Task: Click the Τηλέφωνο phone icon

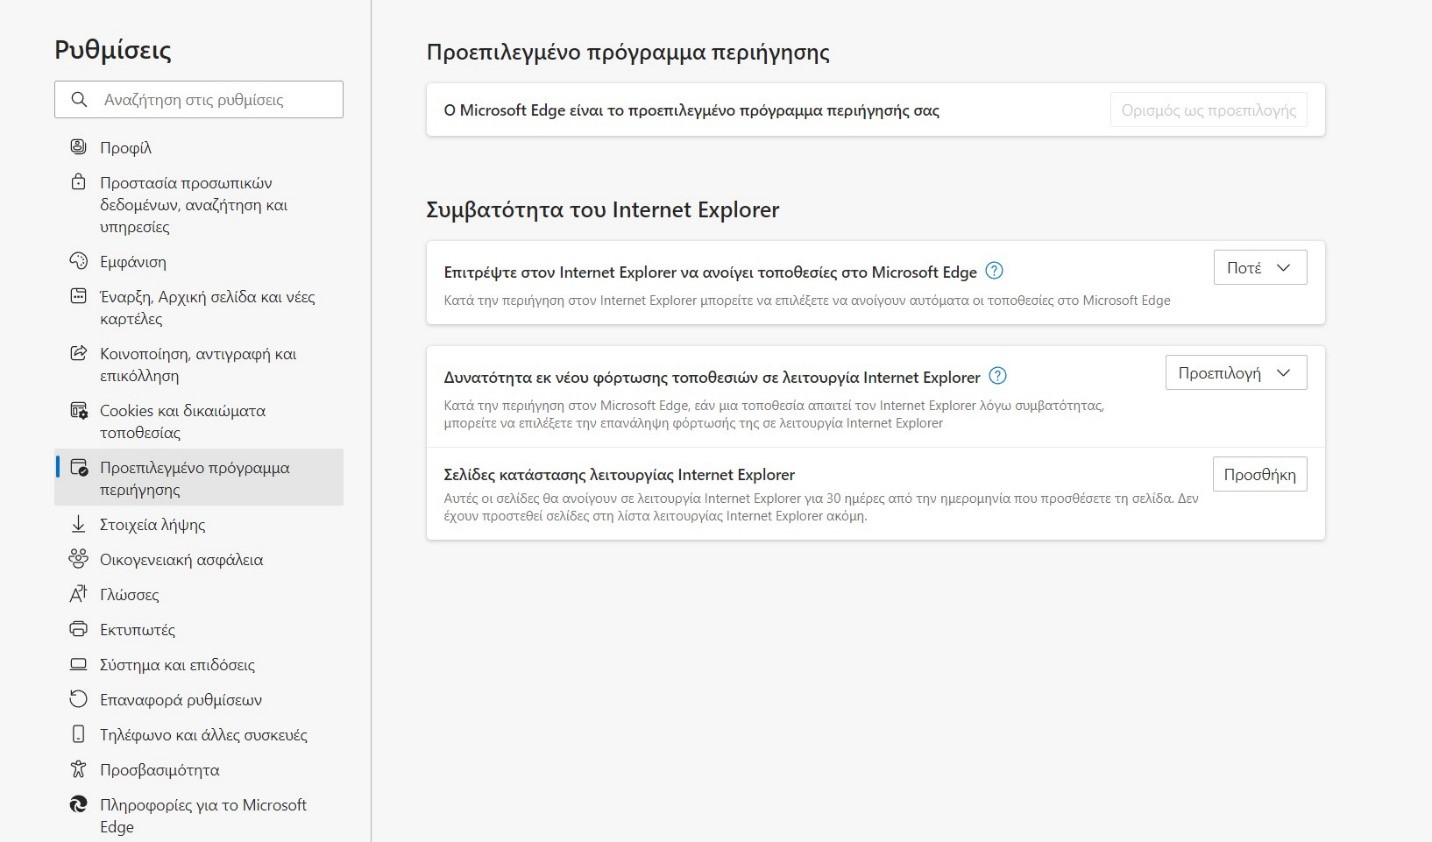Action: [x=78, y=734]
